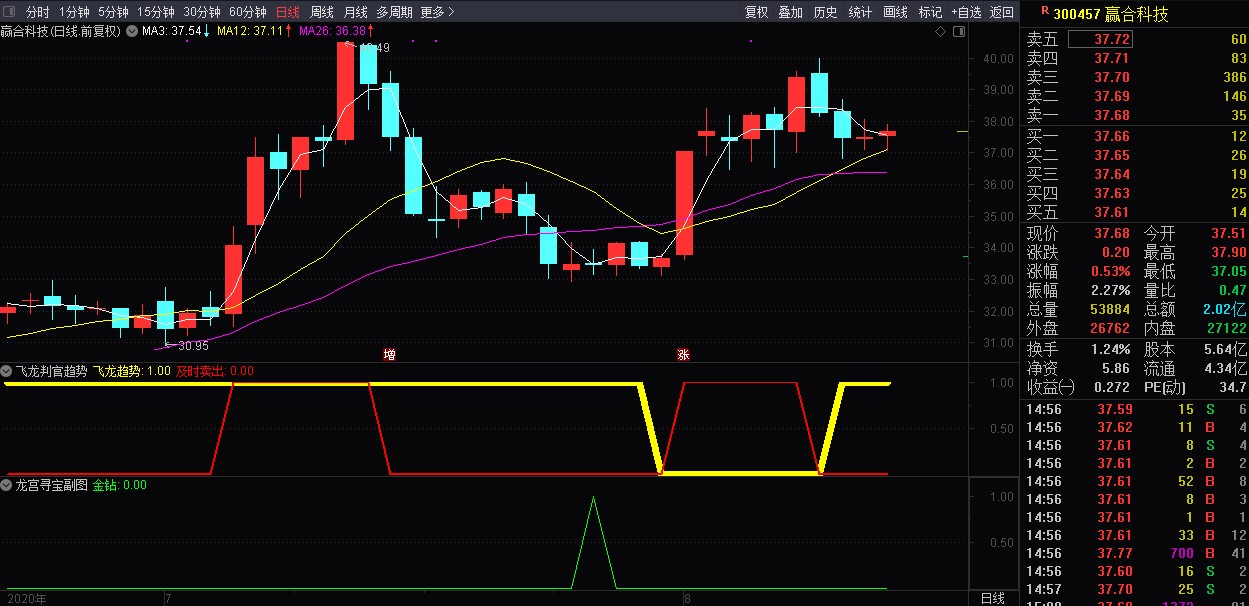Image resolution: width=1249 pixels, height=606 pixels.
Task: Click the 叠加 overlay button
Action: [791, 12]
